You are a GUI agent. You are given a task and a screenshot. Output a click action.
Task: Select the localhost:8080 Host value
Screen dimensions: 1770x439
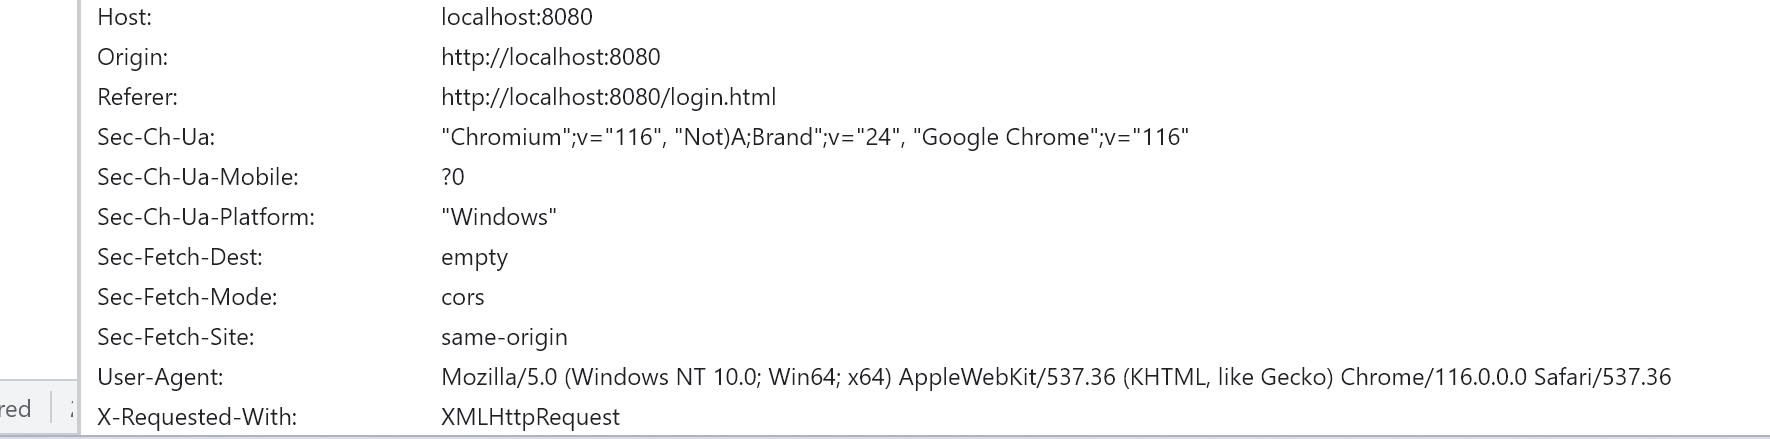[x=516, y=17]
